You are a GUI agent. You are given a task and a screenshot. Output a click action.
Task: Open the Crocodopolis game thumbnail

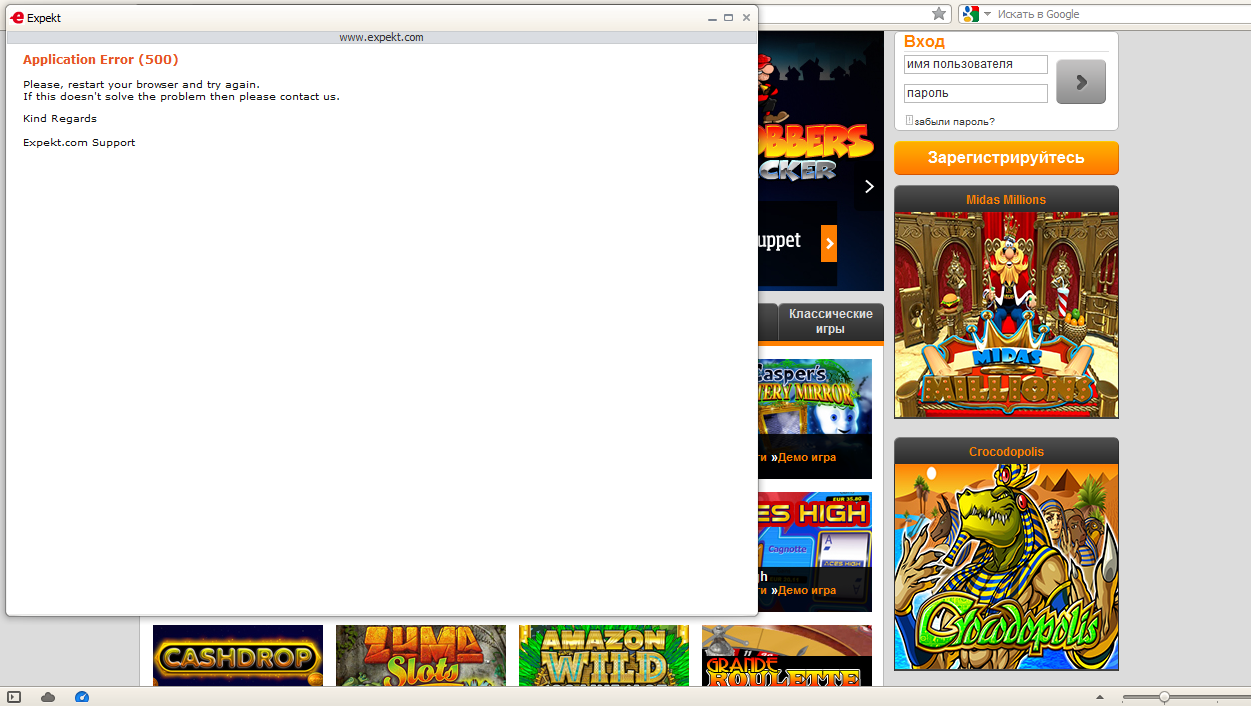pyautogui.click(x=1006, y=567)
